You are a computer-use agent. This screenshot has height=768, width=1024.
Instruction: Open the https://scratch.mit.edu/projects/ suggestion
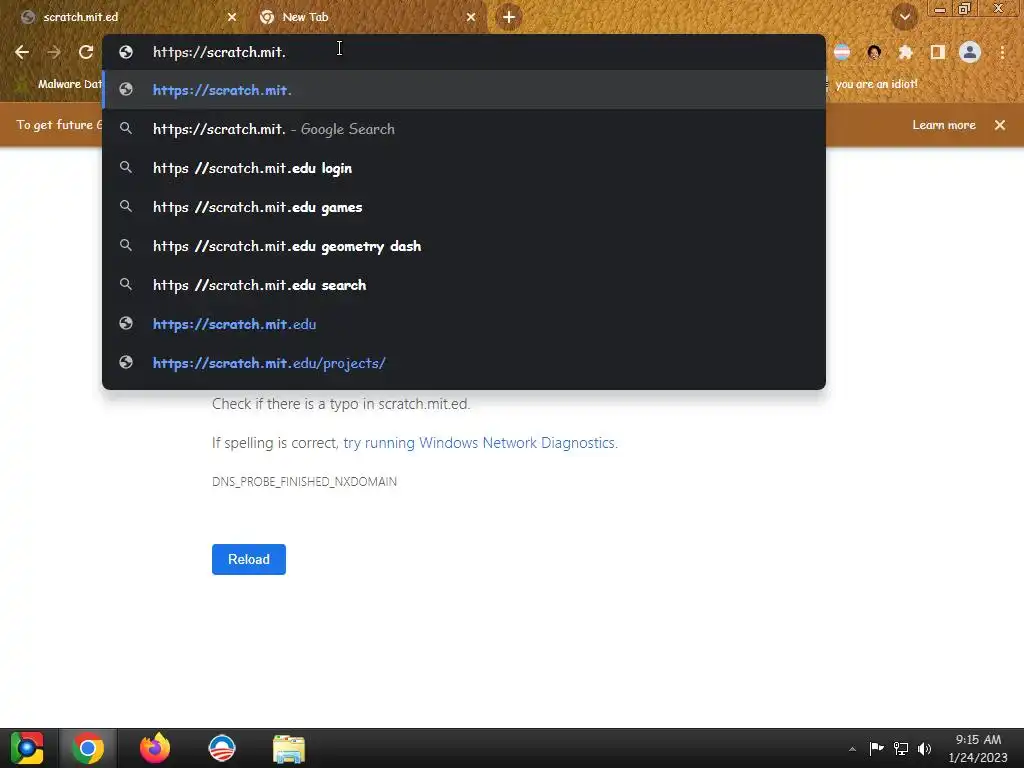pyautogui.click(x=464, y=363)
